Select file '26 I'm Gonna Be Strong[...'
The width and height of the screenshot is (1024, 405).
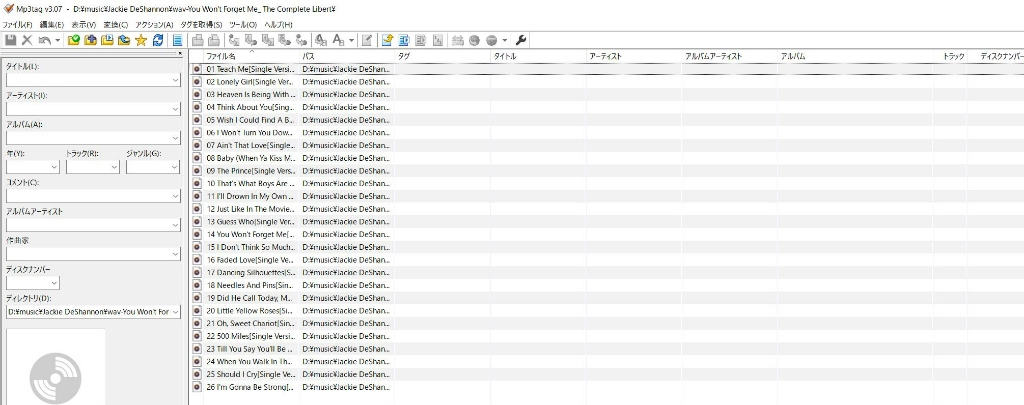pos(251,387)
